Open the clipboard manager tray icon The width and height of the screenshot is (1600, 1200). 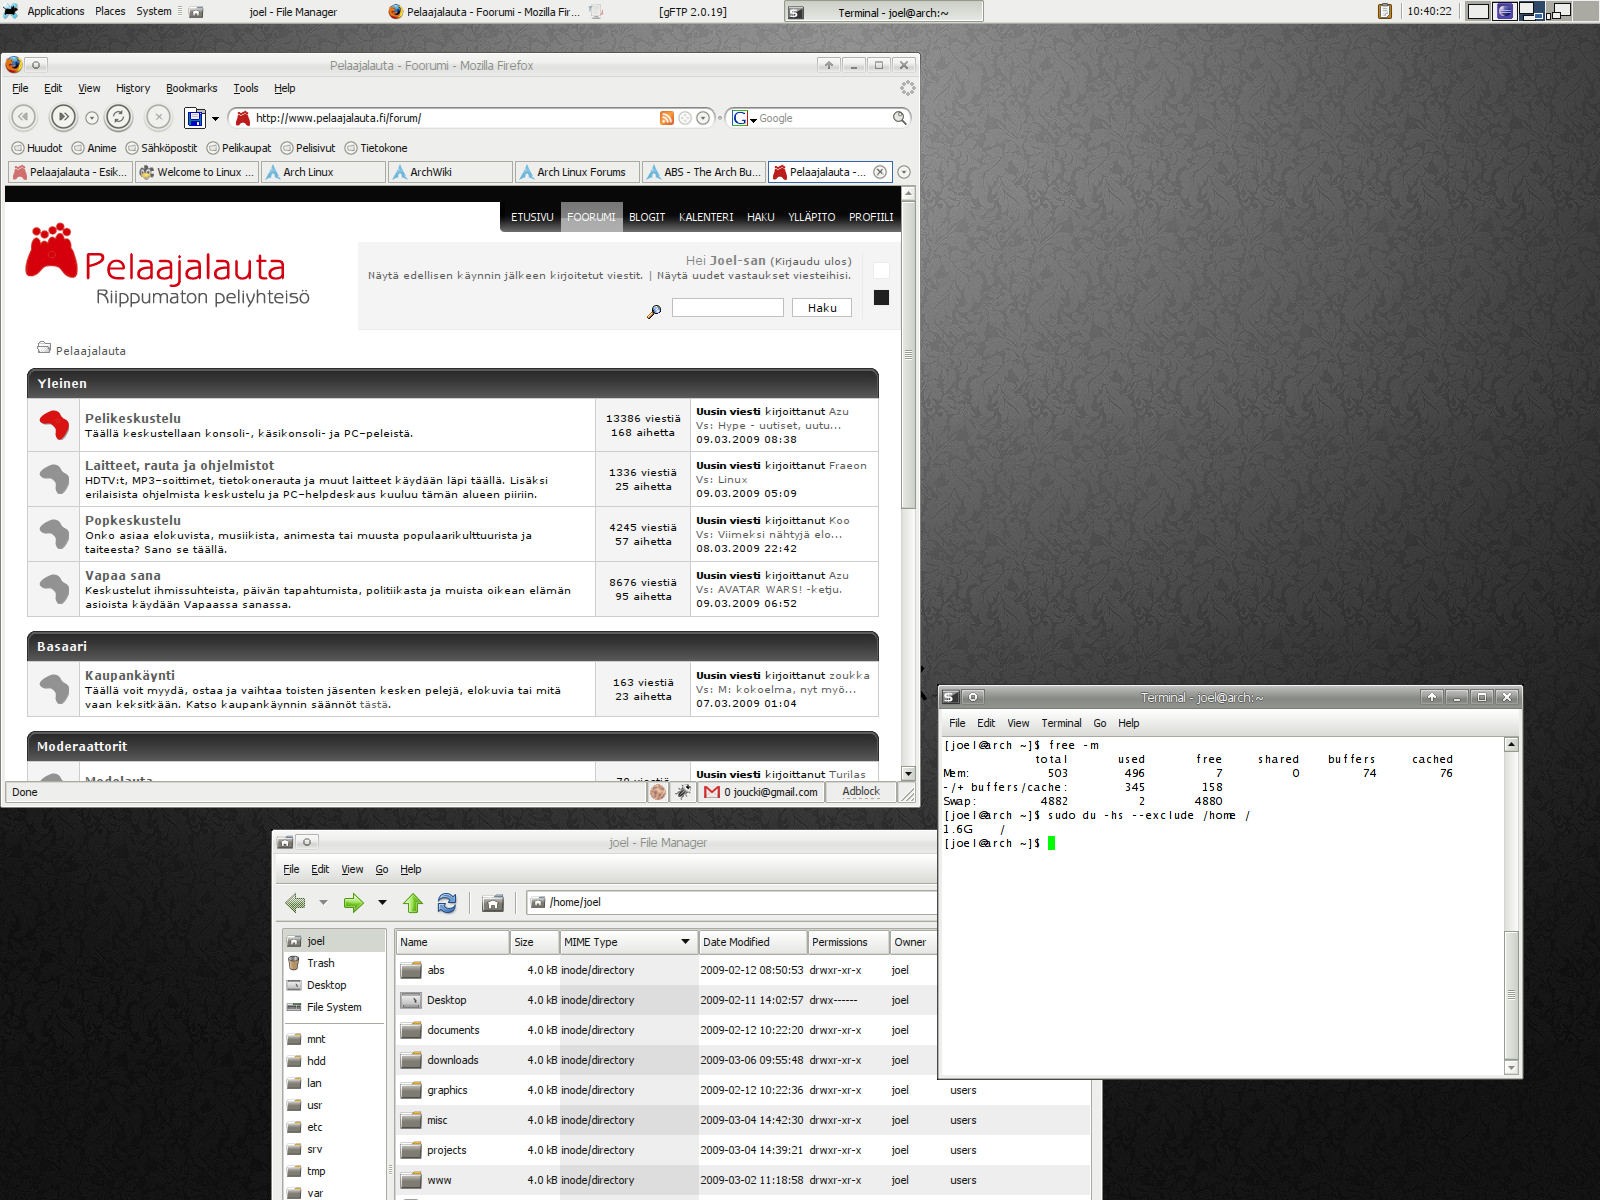pyautogui.click(x=1385, y=11)
